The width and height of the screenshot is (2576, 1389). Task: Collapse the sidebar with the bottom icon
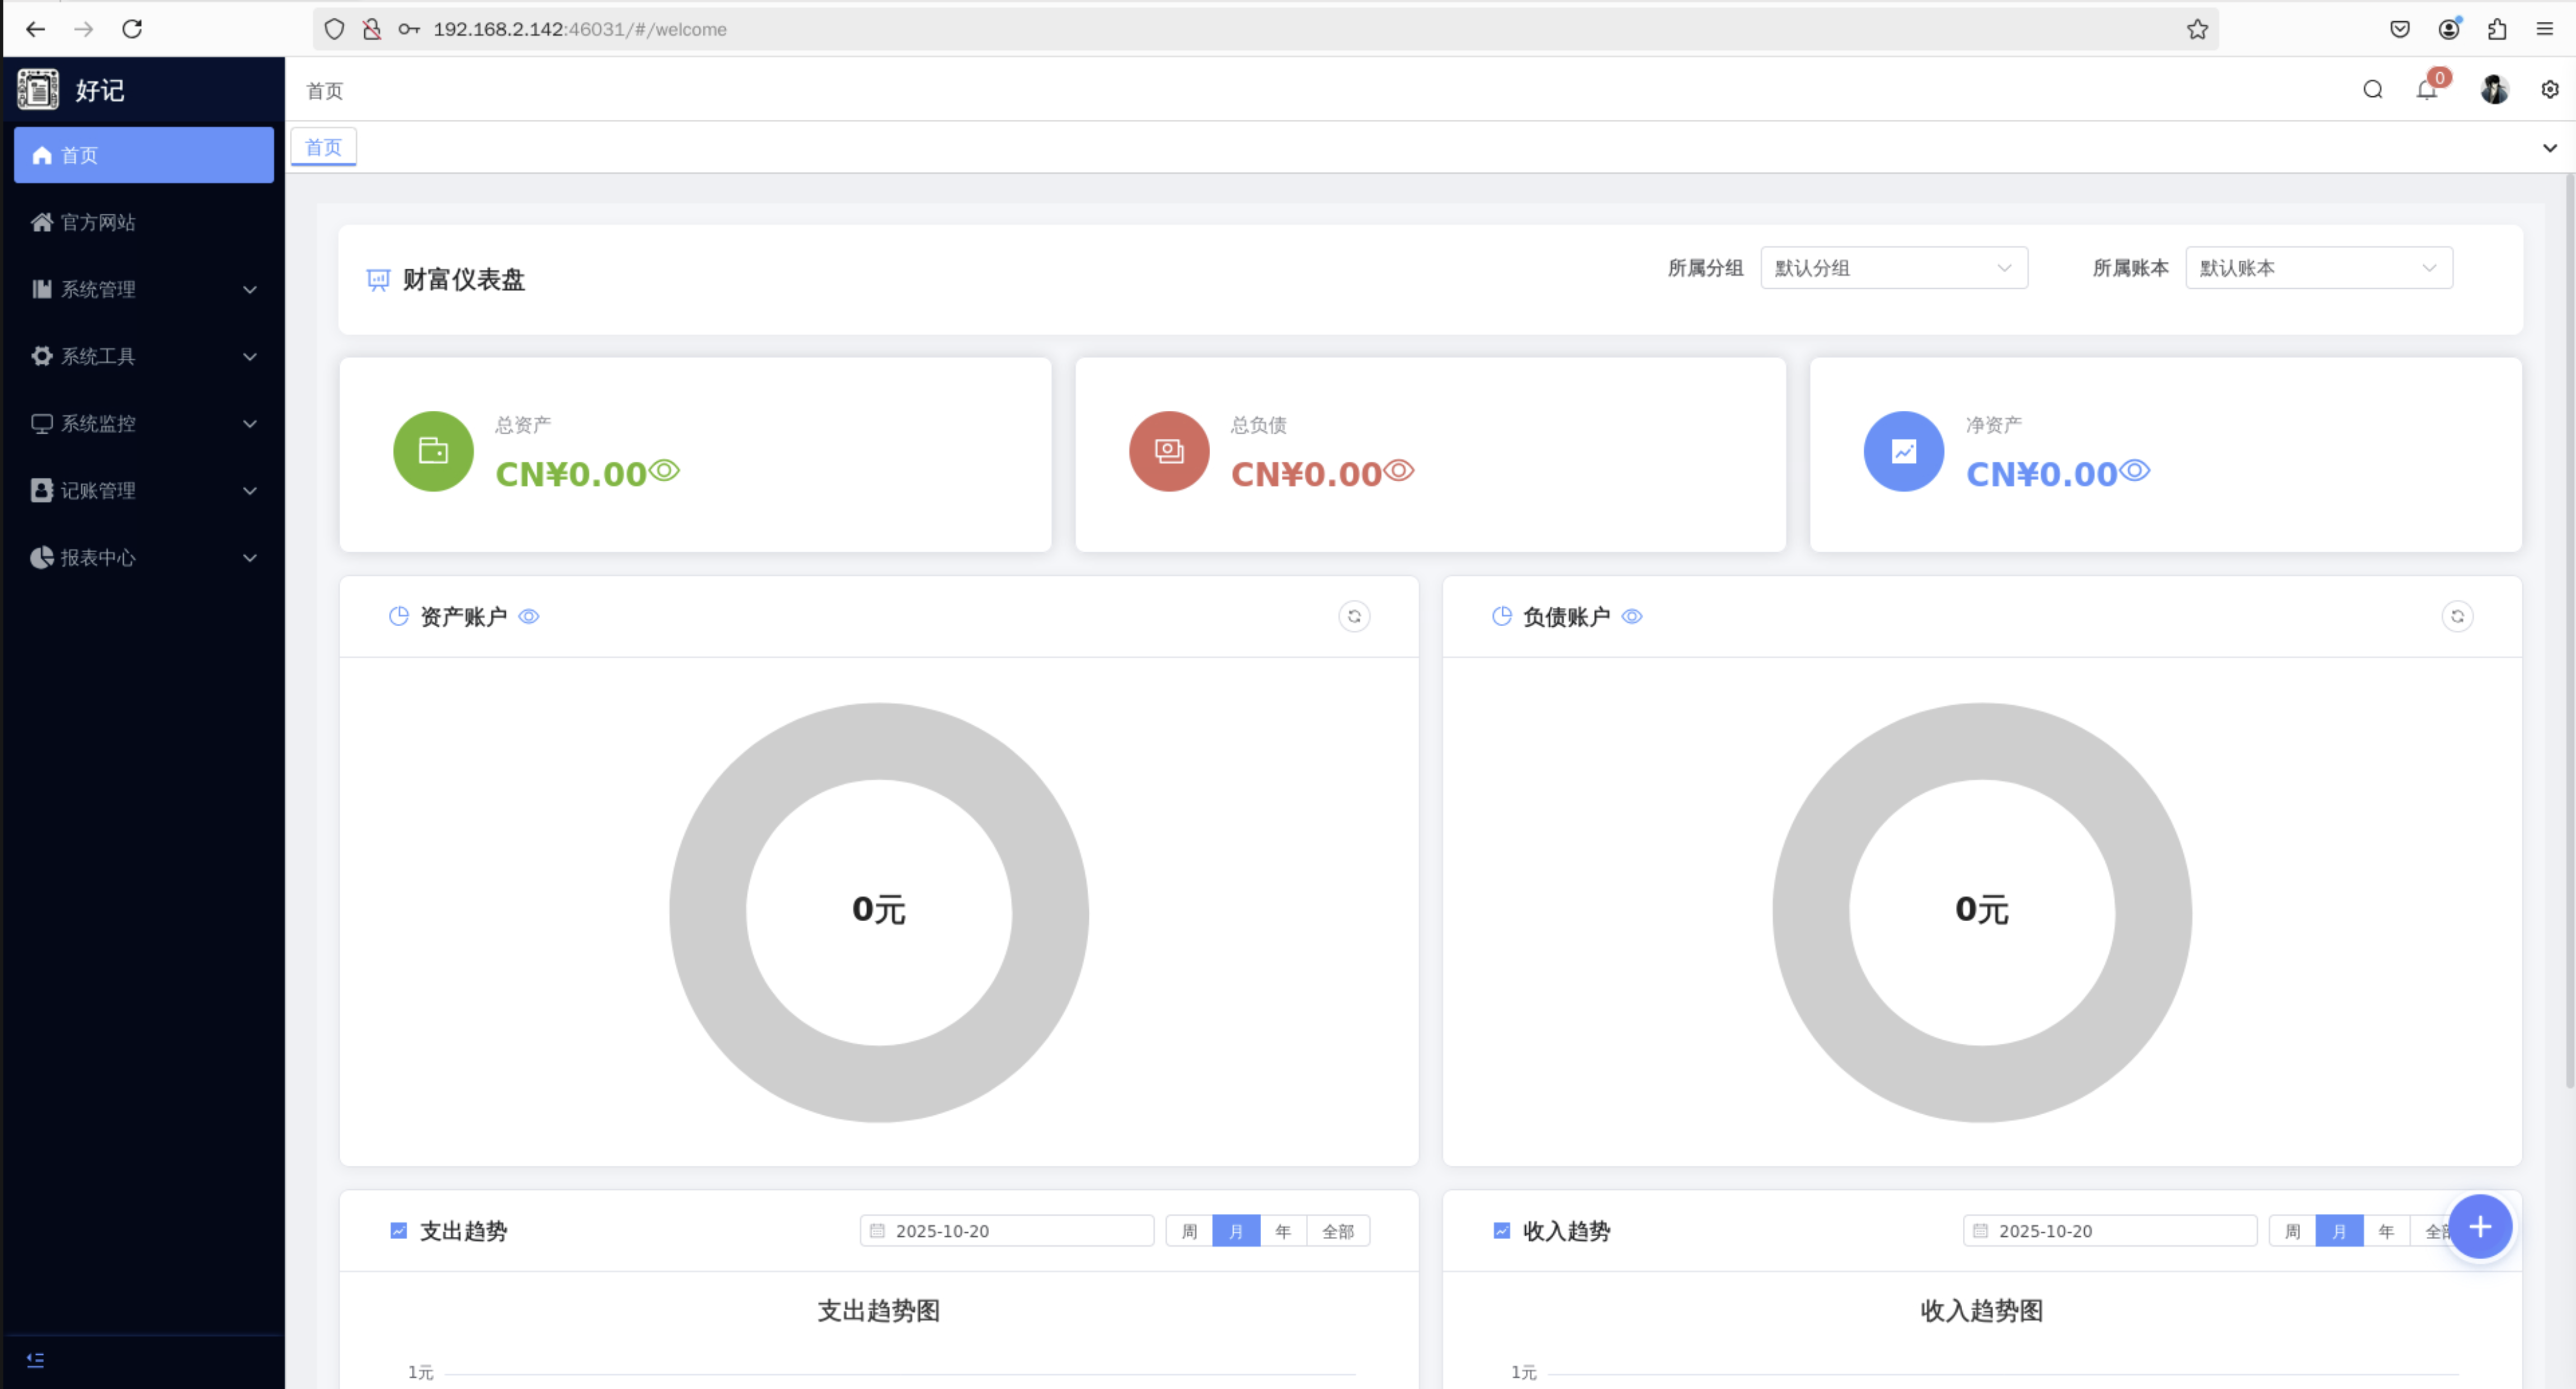35,1360
